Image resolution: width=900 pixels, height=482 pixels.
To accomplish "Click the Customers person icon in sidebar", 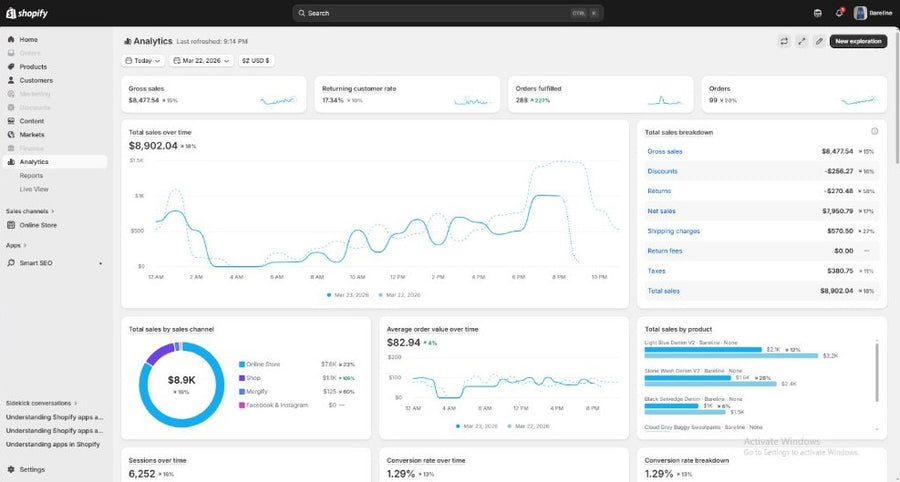I will click(x=11, y=80).
